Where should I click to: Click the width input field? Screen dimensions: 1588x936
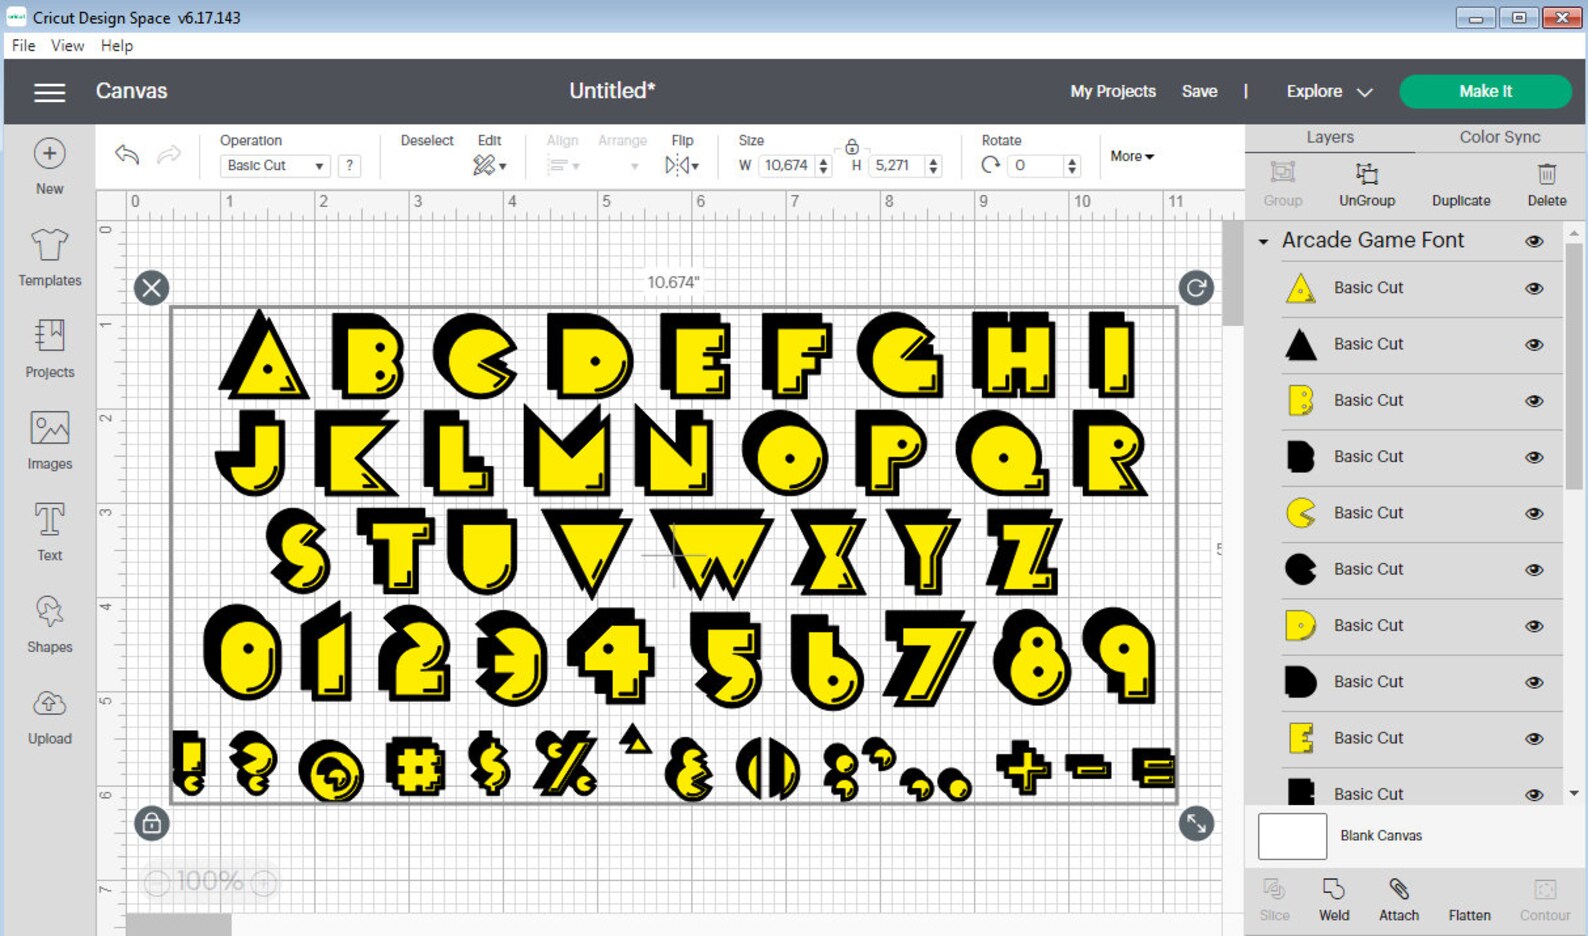[787, 166]
